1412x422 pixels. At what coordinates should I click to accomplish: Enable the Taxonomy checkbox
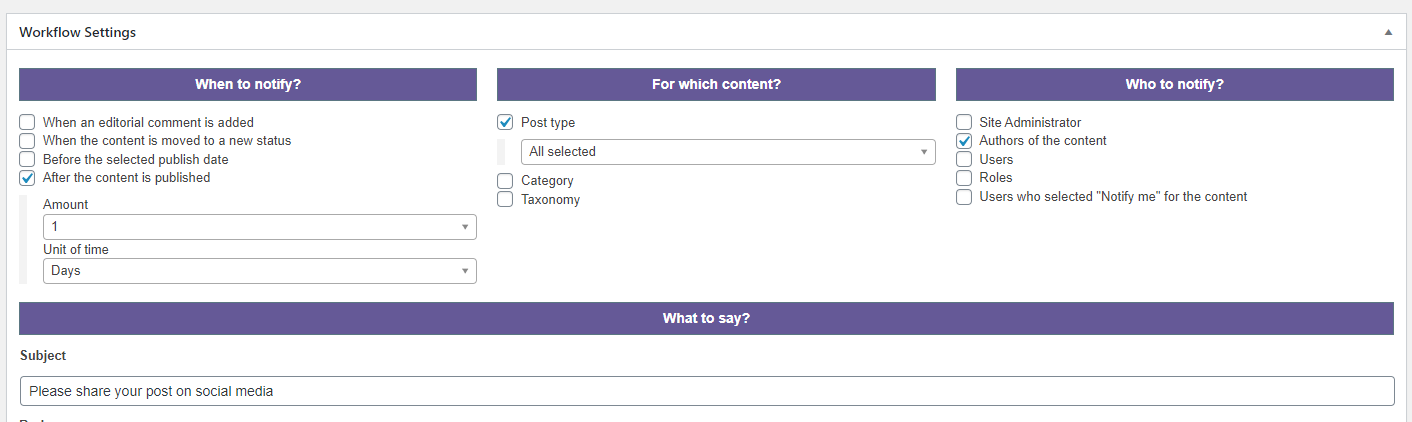coord(506,199)
